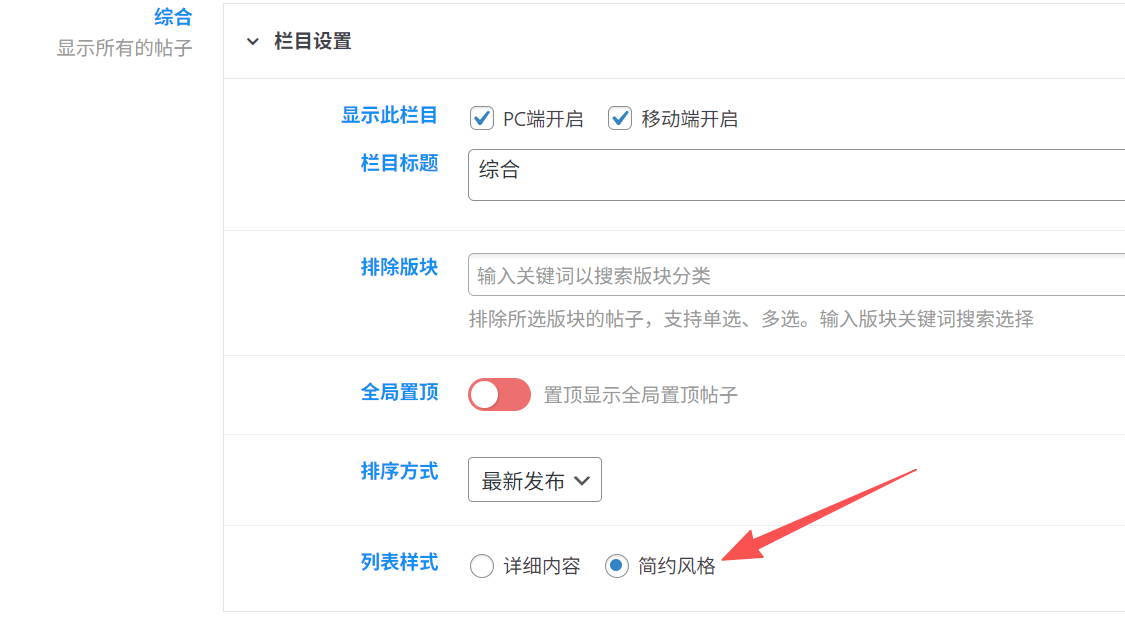1125x618 pixels.
Task: Click the 栏目设置 section header title
Action: [312, 42]
